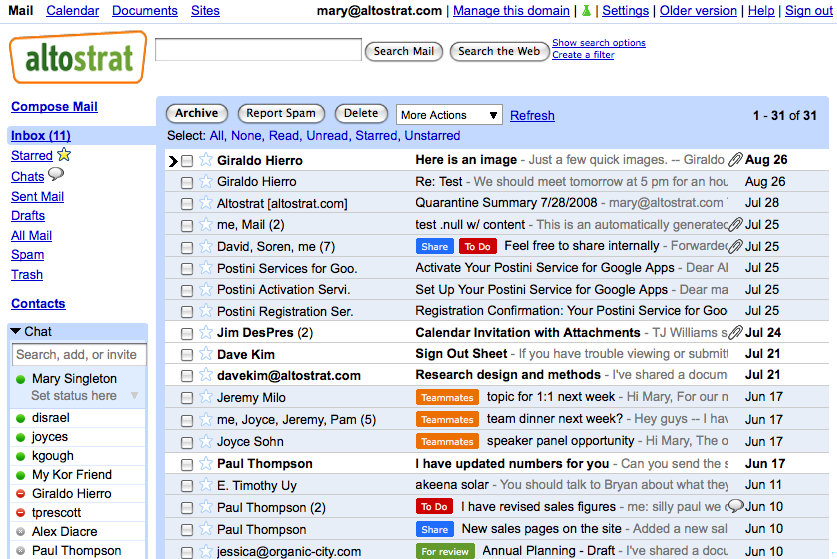837x559 pixels.
Task: Click Teammates label on team dinner email
Action: pyautogui.click(x=447, y=419)
